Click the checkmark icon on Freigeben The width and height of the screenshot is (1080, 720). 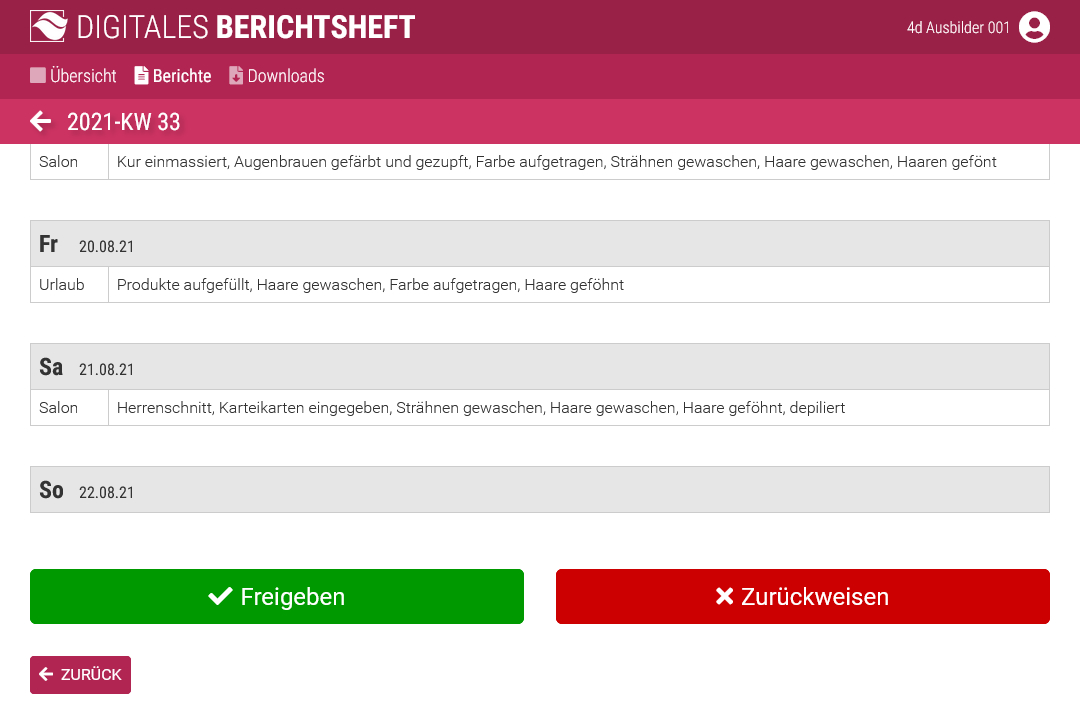coord(220,597)
